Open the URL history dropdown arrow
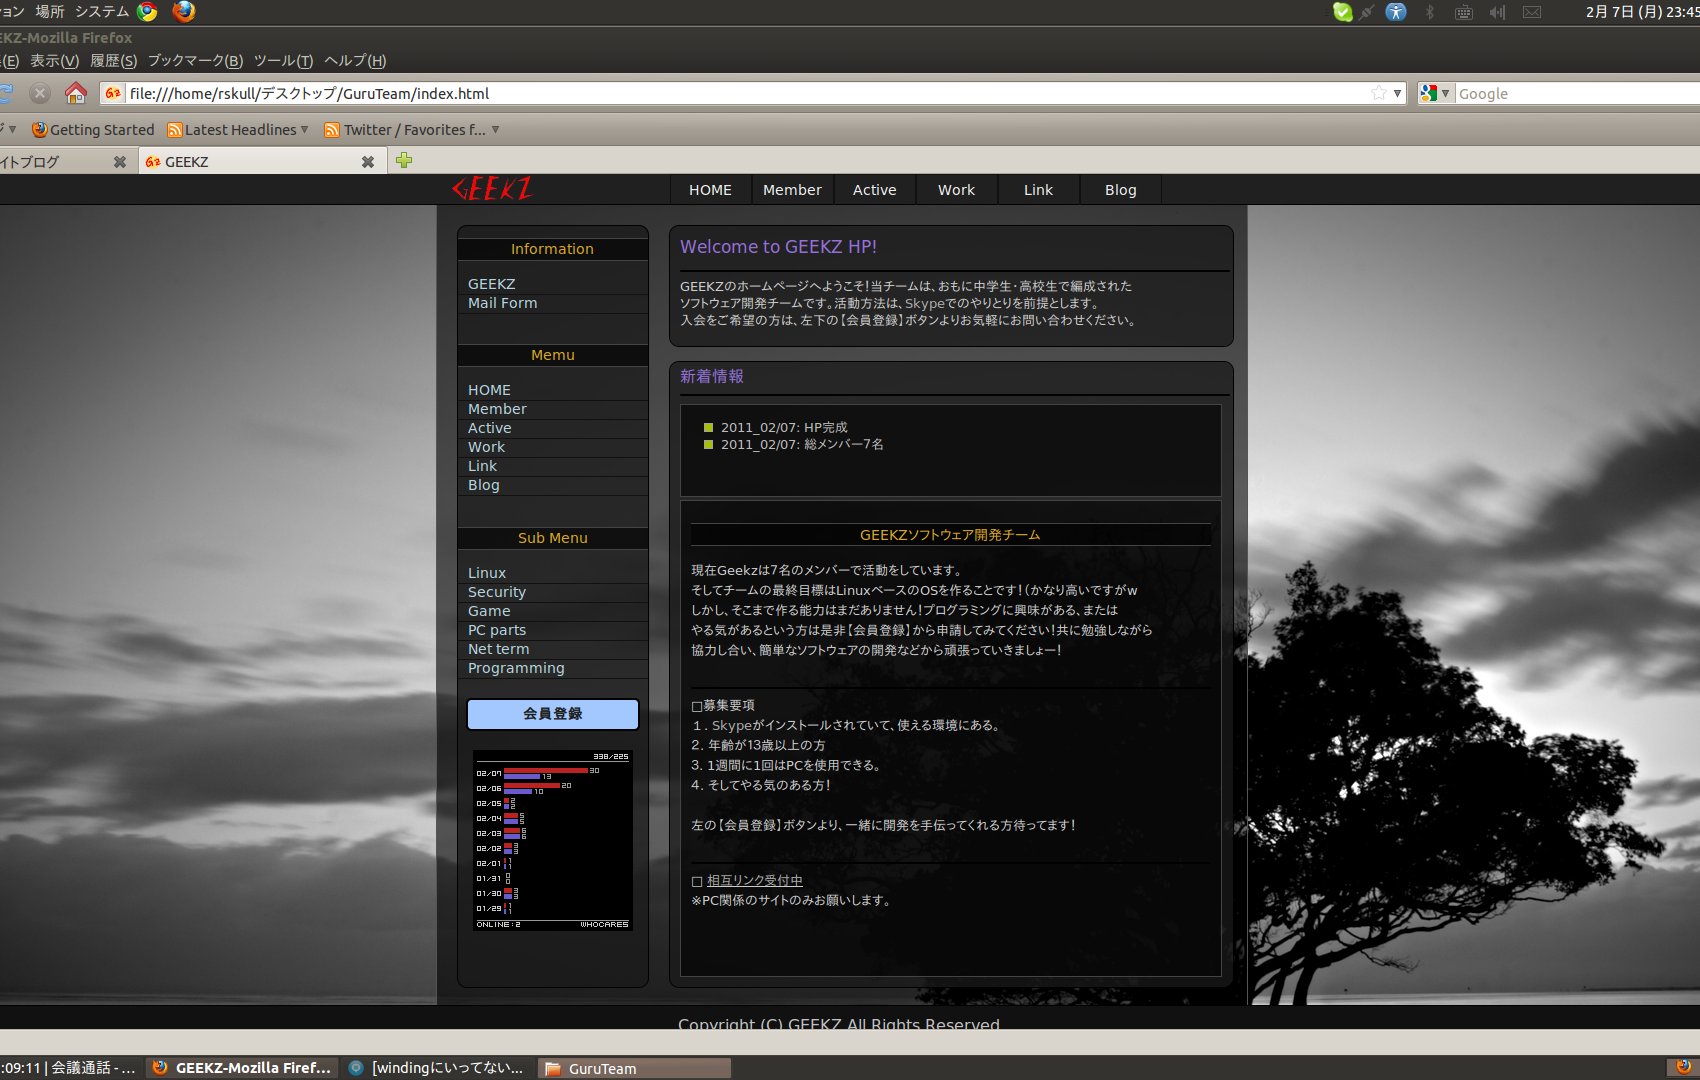Screen dimensions: 1700x1080 pyautogui.click(x=1397, y=93)
